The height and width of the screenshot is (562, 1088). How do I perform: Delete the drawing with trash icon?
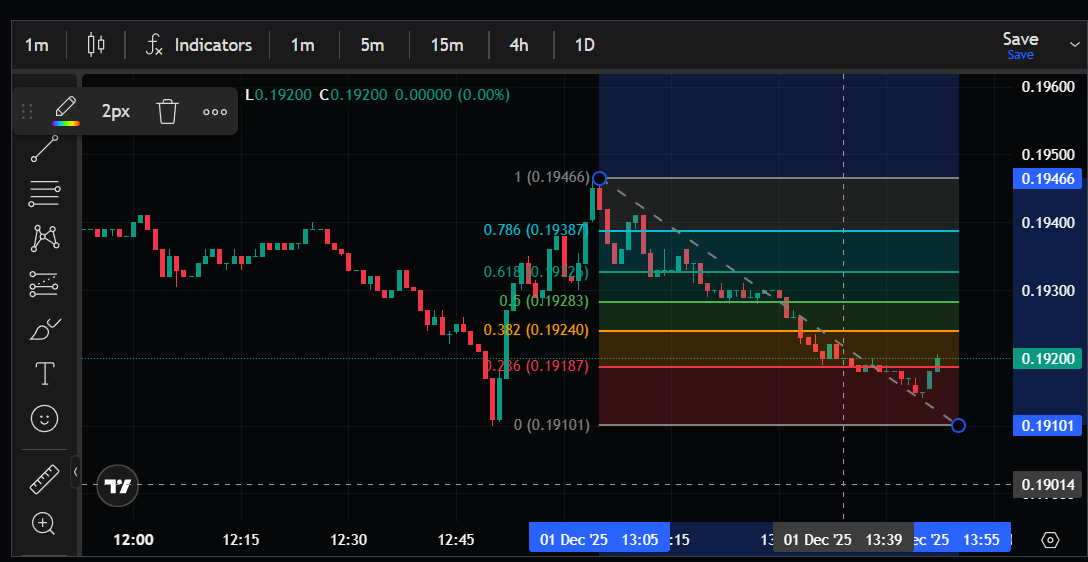click(x=167, y=111)
